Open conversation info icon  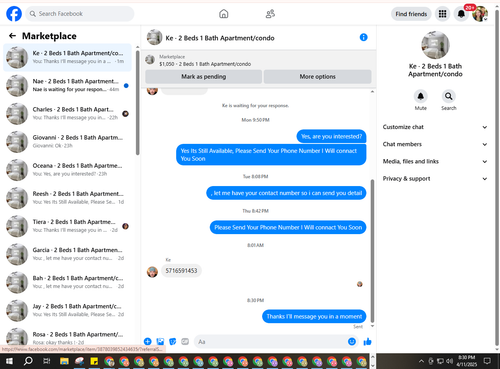coord(363,37)
